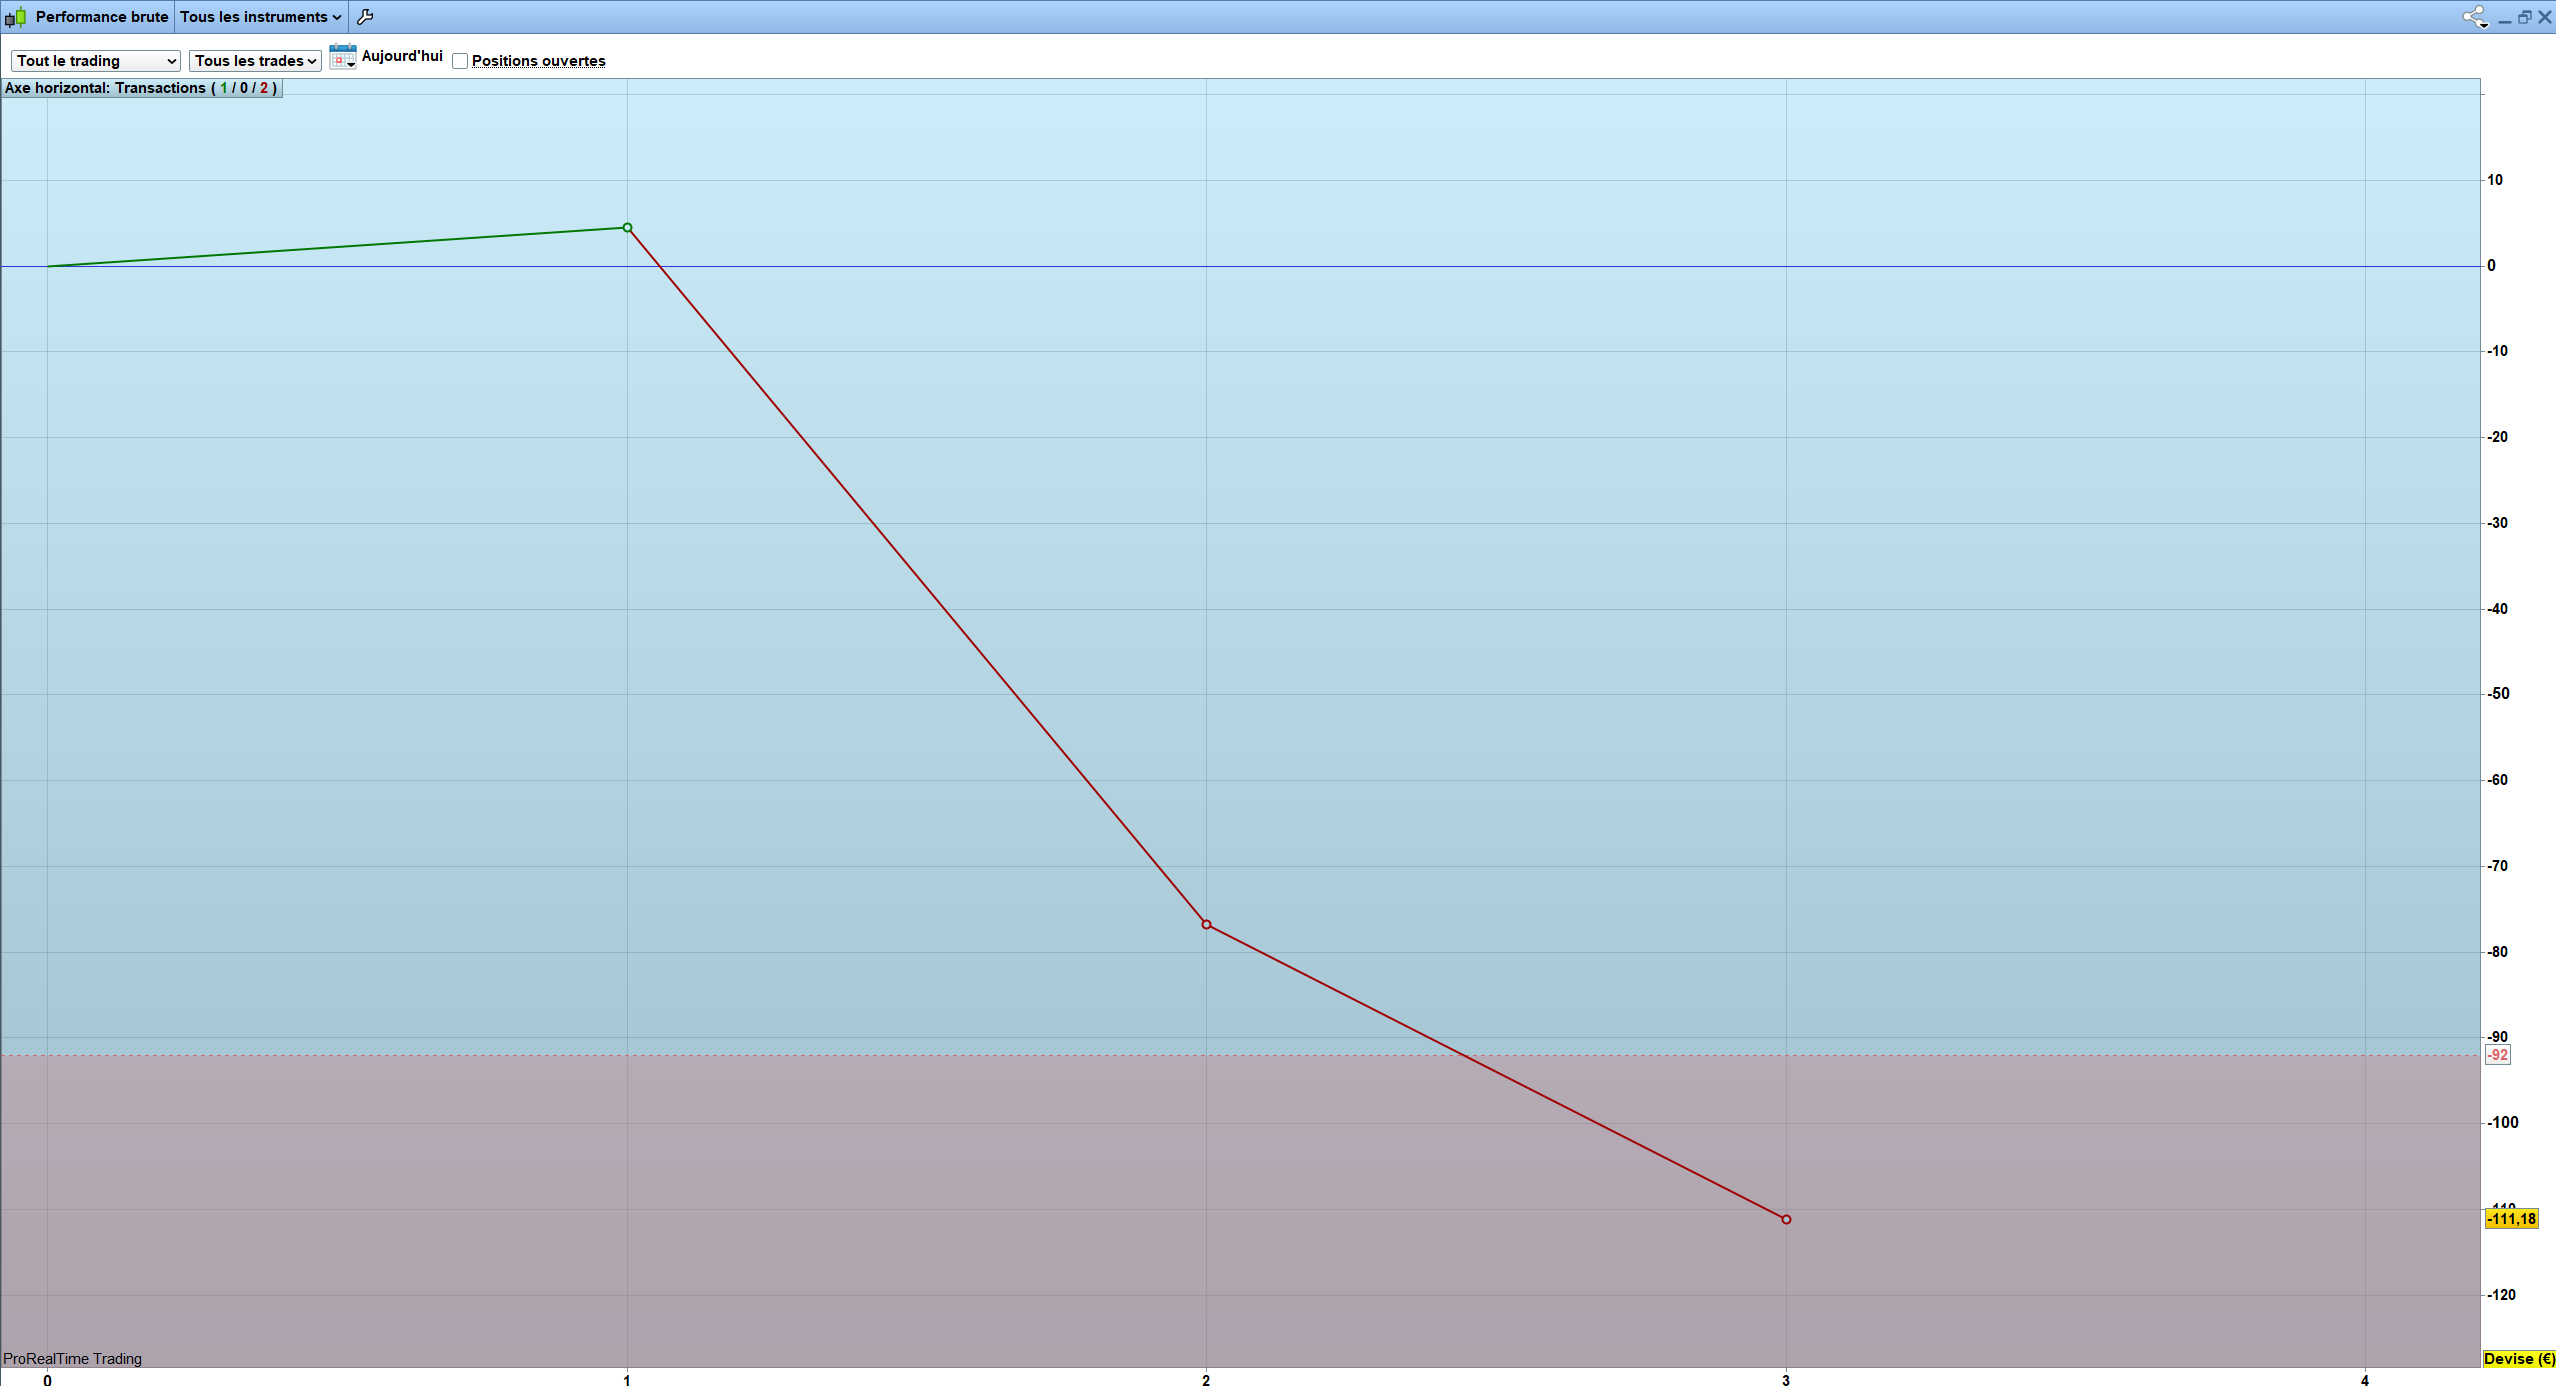Click the candlestick icon beside Performance brute
2556x1386 pixels.
(16, 17)
